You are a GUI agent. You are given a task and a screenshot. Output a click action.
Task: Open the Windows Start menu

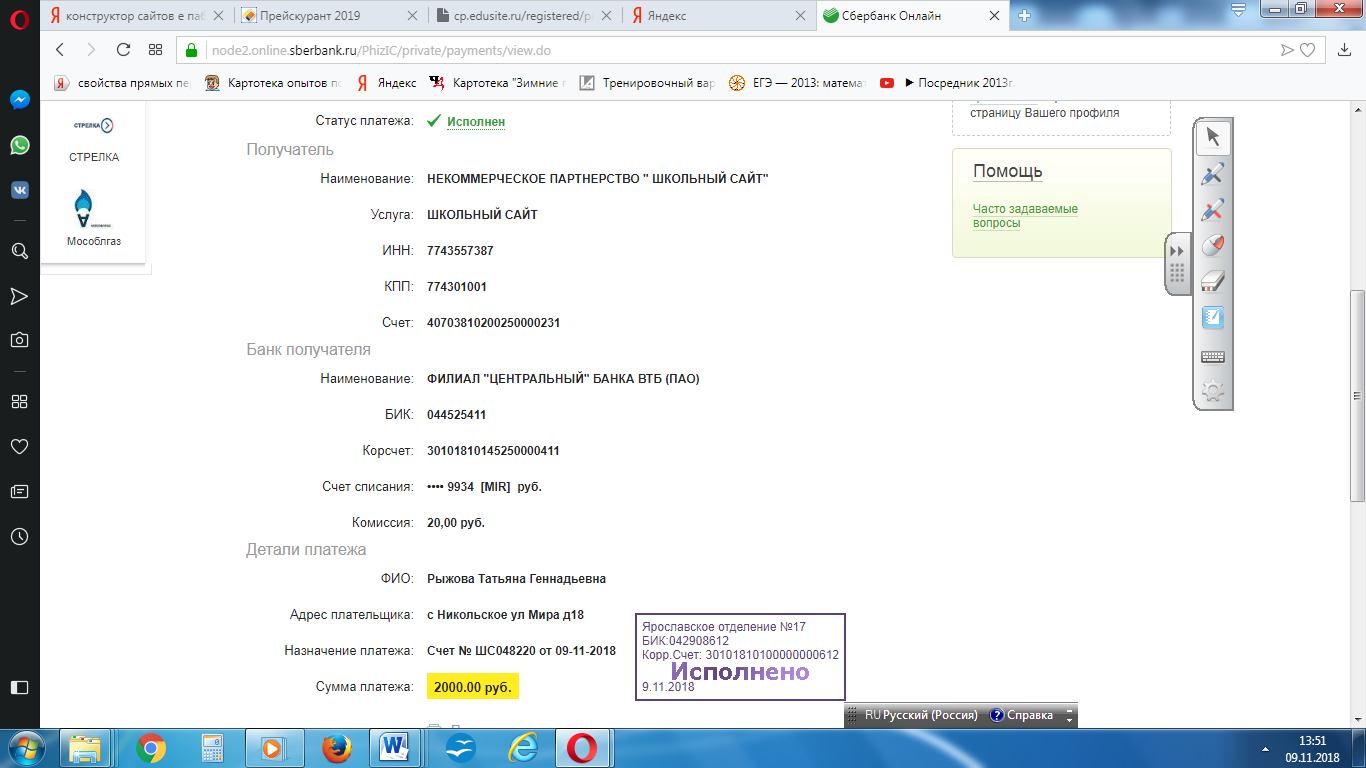click(x=25, y=748)
